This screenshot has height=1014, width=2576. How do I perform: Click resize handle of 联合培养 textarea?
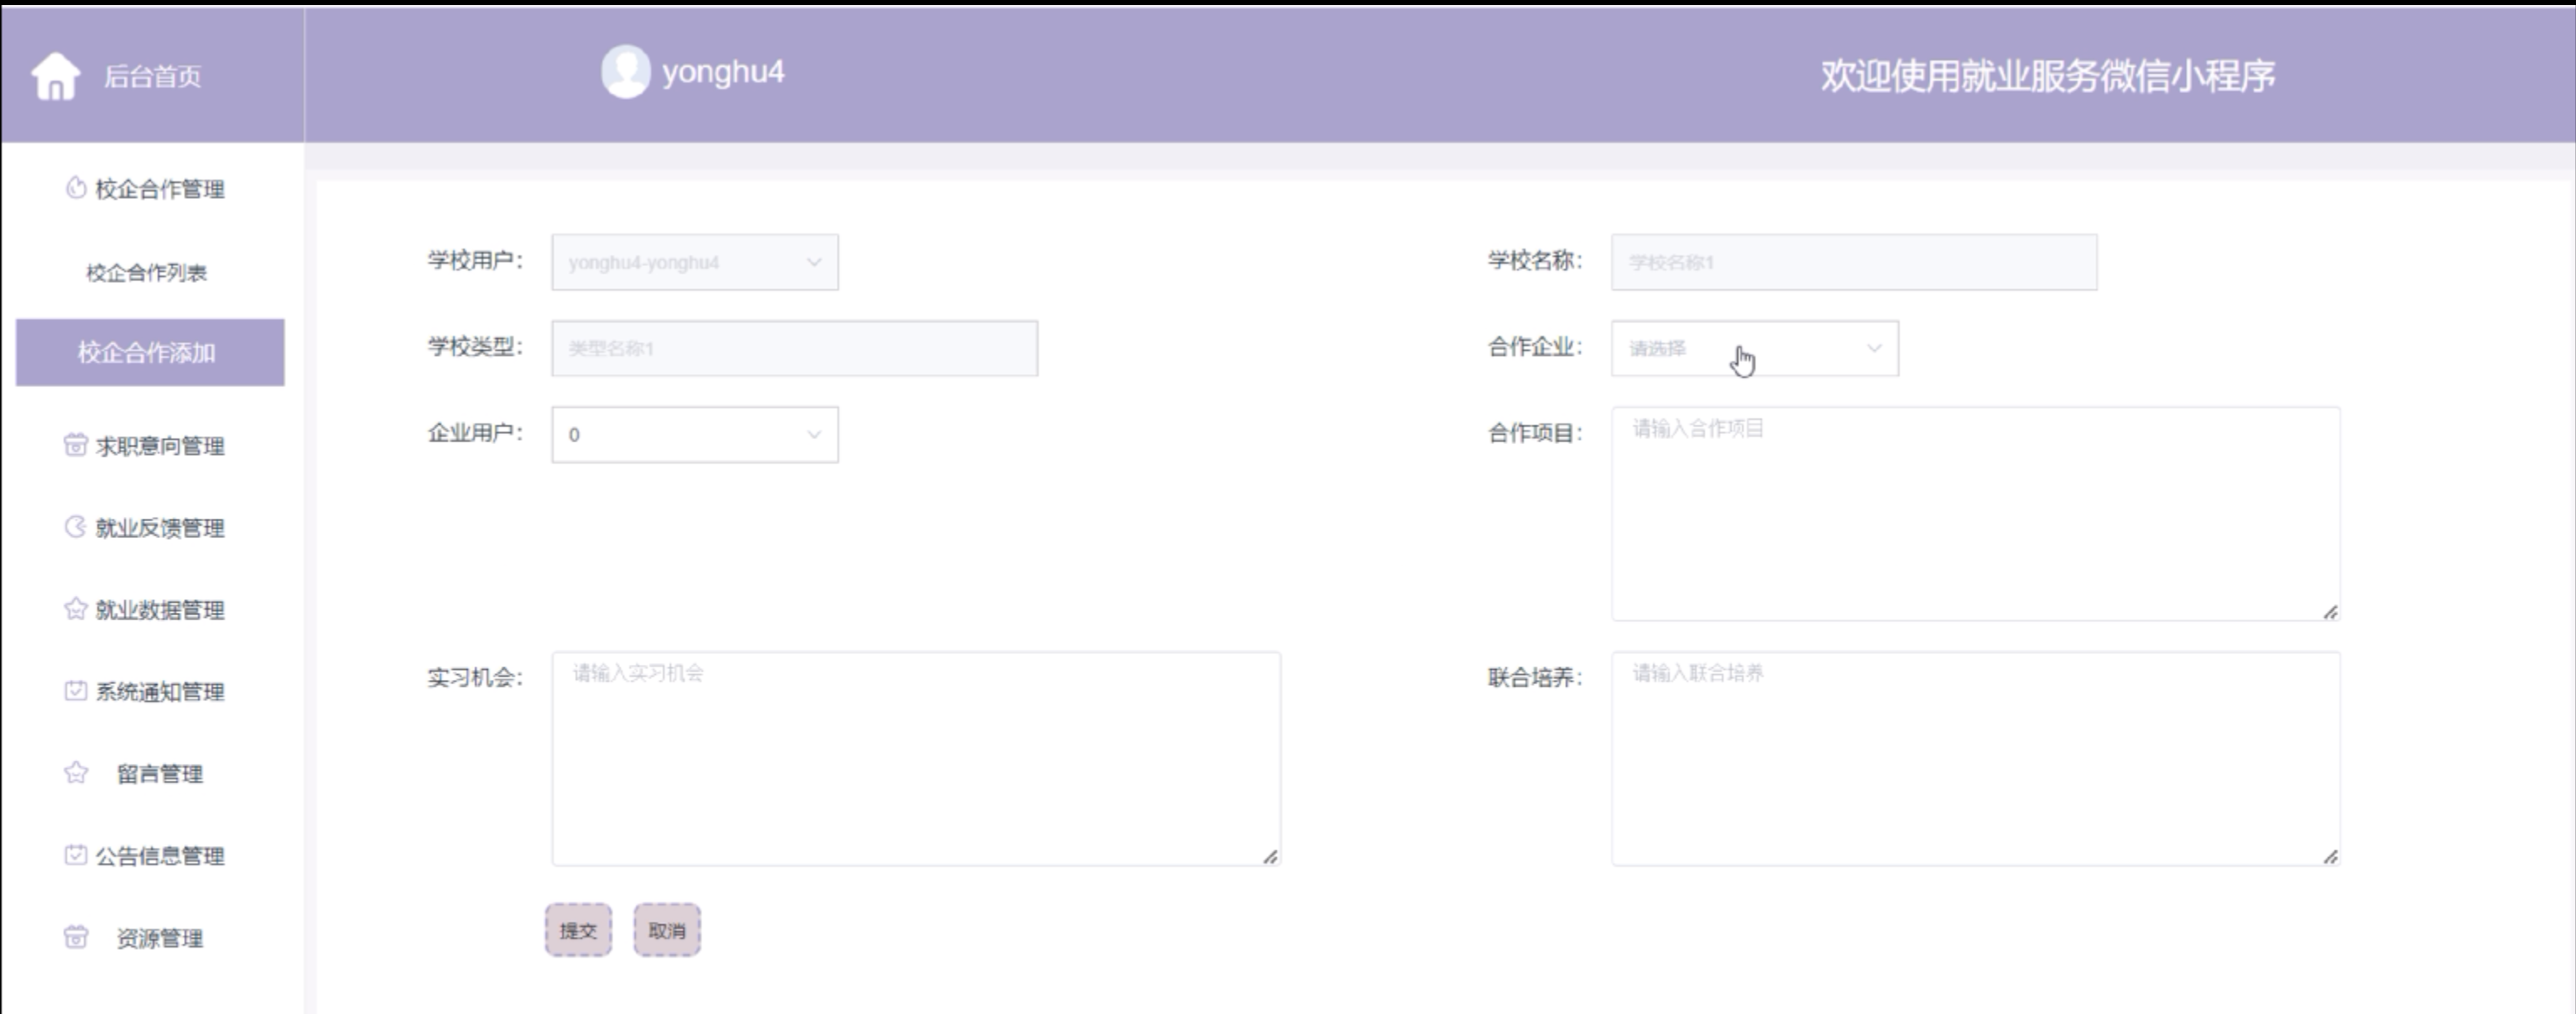pyautogui.click(x=2330, y=857)
